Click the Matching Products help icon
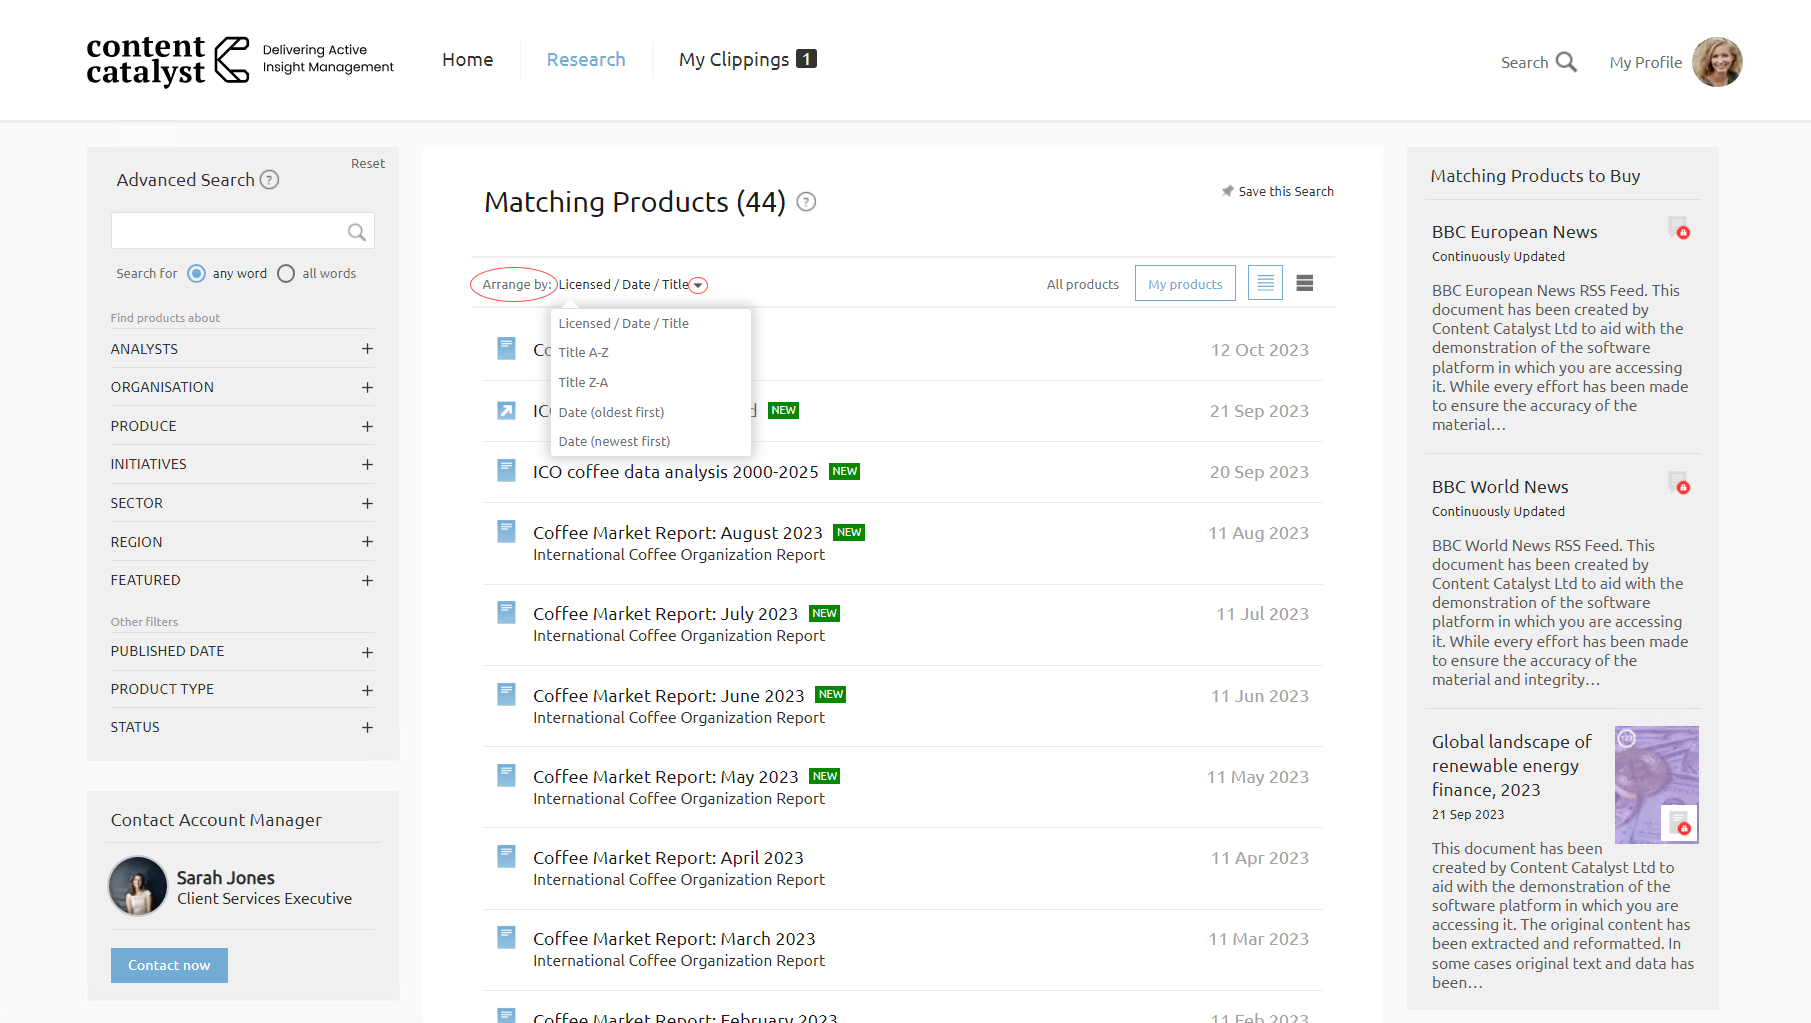The width and height of the screenshot is (1811, 1023). [x=806, y=202]
